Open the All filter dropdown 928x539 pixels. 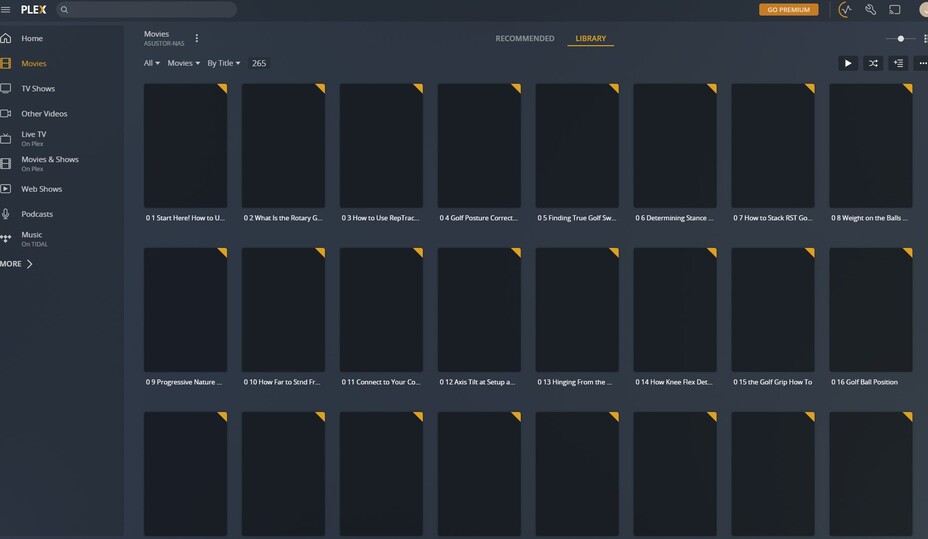[x=152, y=63]
